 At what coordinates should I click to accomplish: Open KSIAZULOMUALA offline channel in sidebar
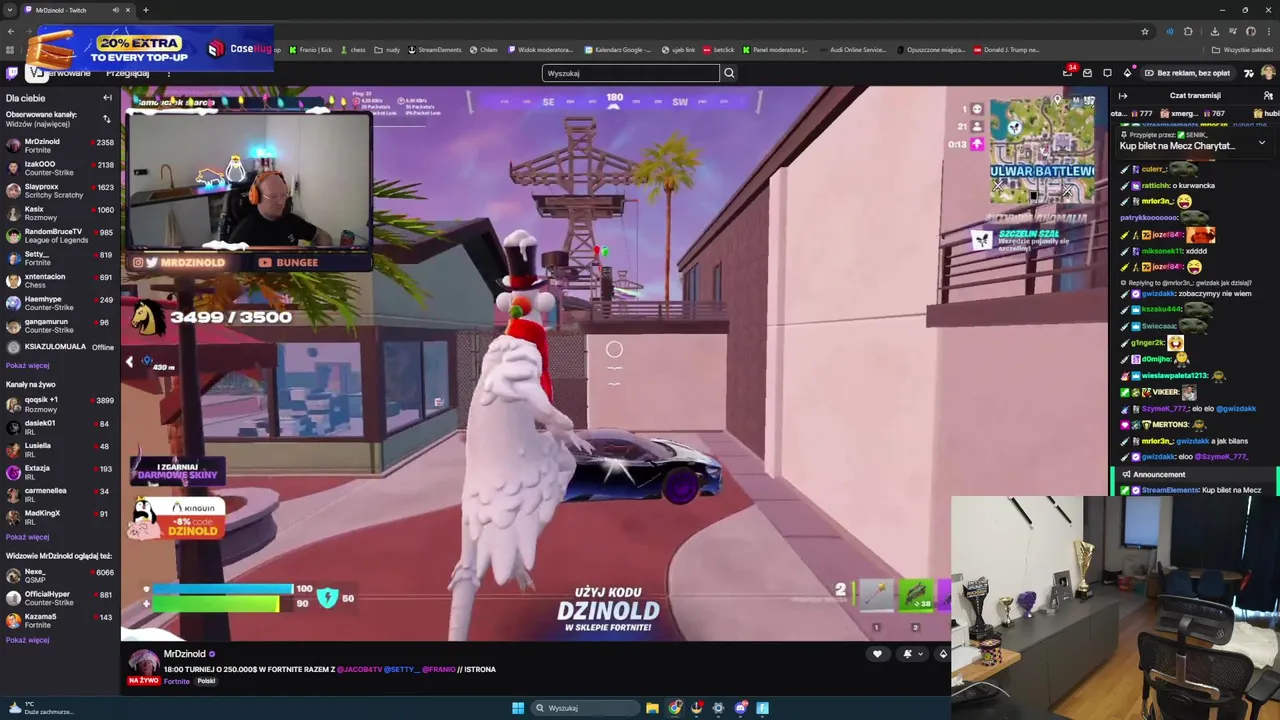click(x=59, y=347)
